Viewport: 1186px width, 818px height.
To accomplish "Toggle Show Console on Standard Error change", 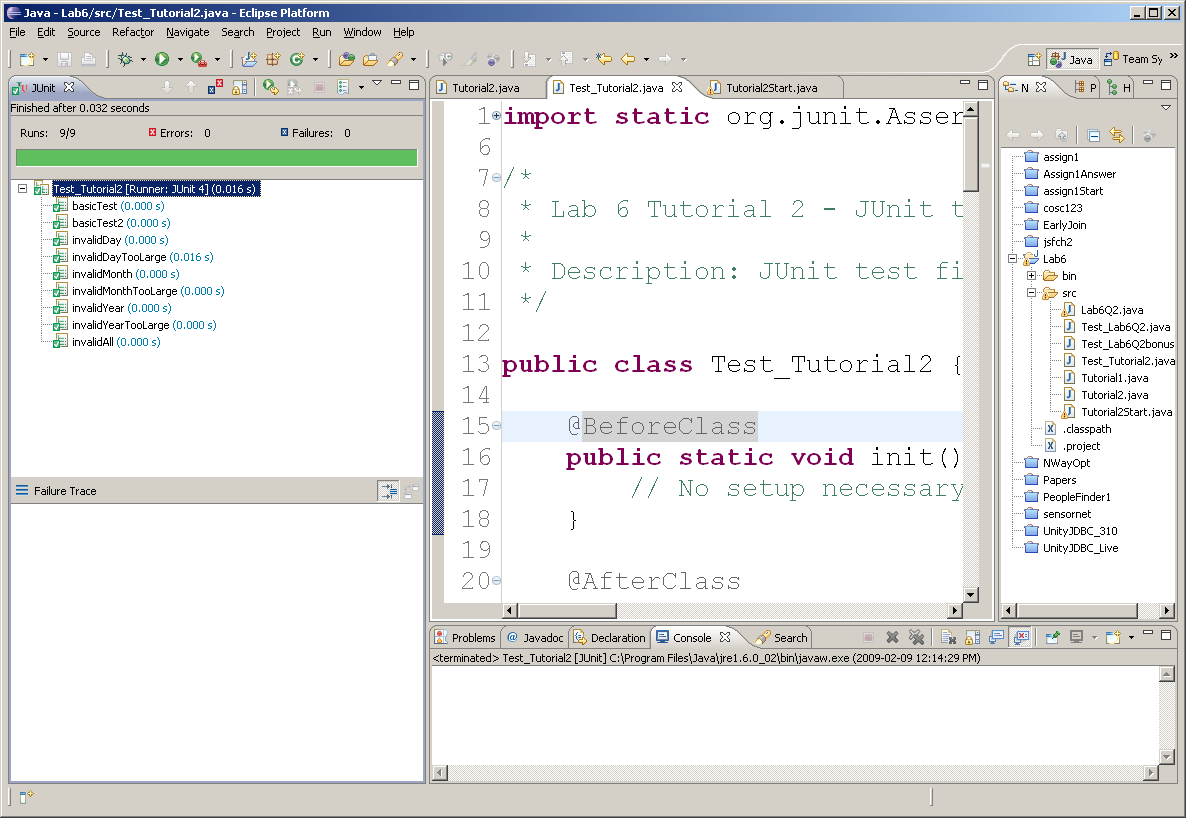I will pos(1021,637).
